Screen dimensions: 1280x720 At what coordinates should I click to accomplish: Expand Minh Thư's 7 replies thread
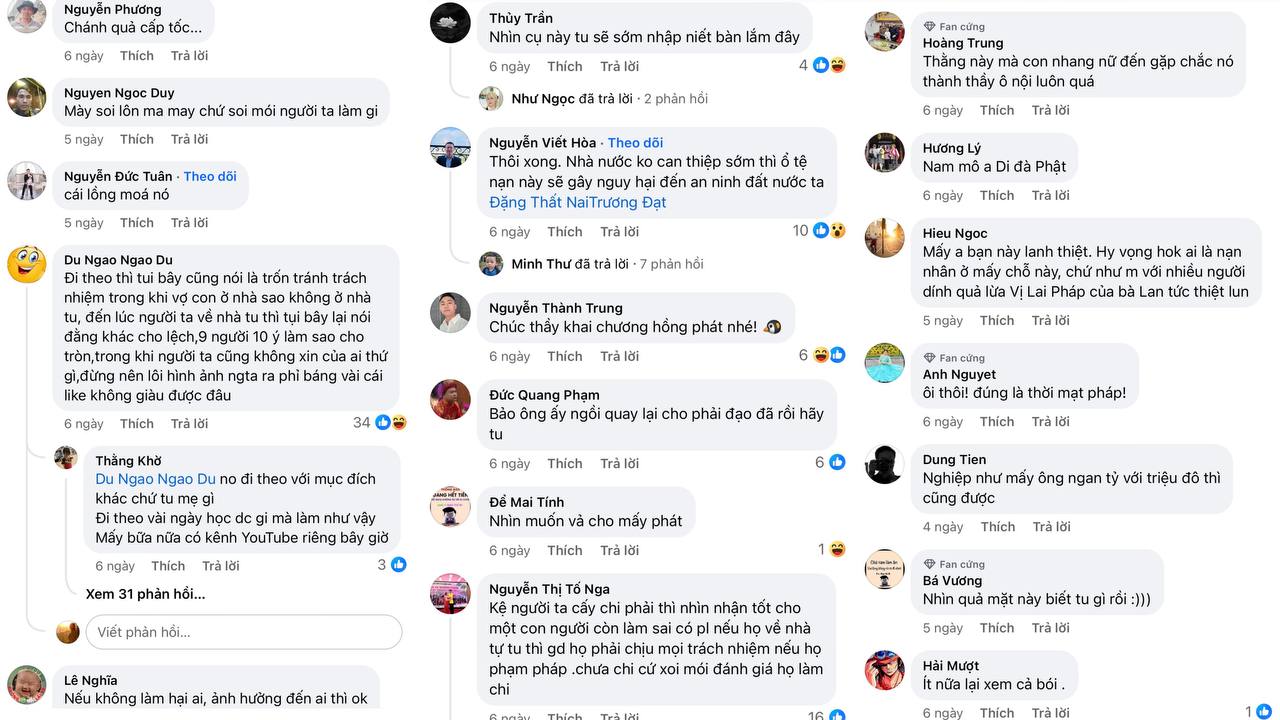tap(607, 264)
